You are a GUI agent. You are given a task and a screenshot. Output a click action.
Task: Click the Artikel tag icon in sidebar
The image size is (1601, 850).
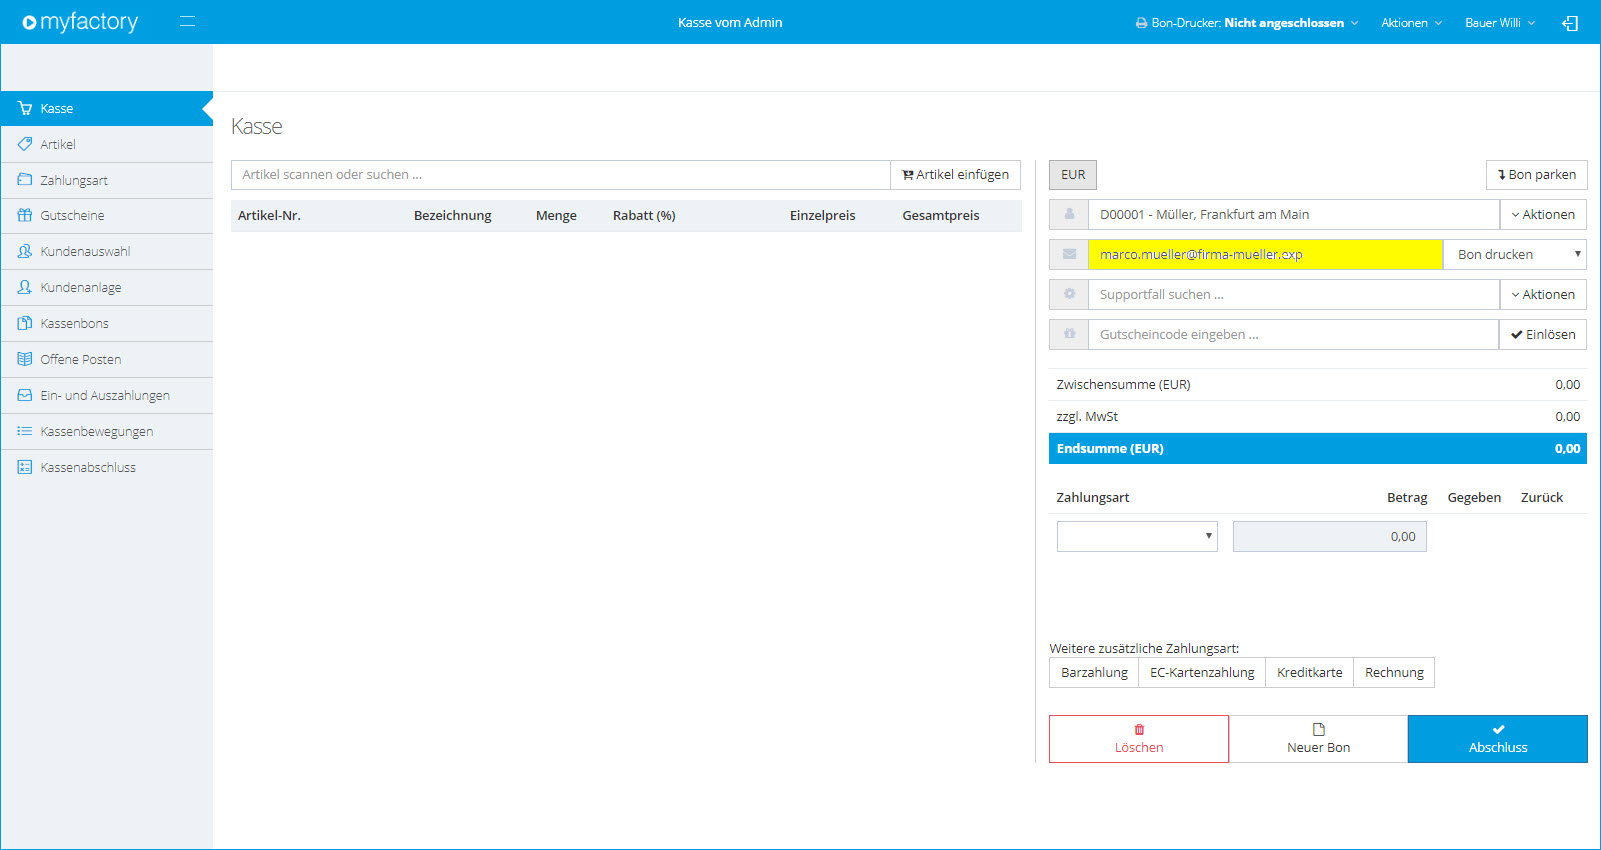(25, 144)
